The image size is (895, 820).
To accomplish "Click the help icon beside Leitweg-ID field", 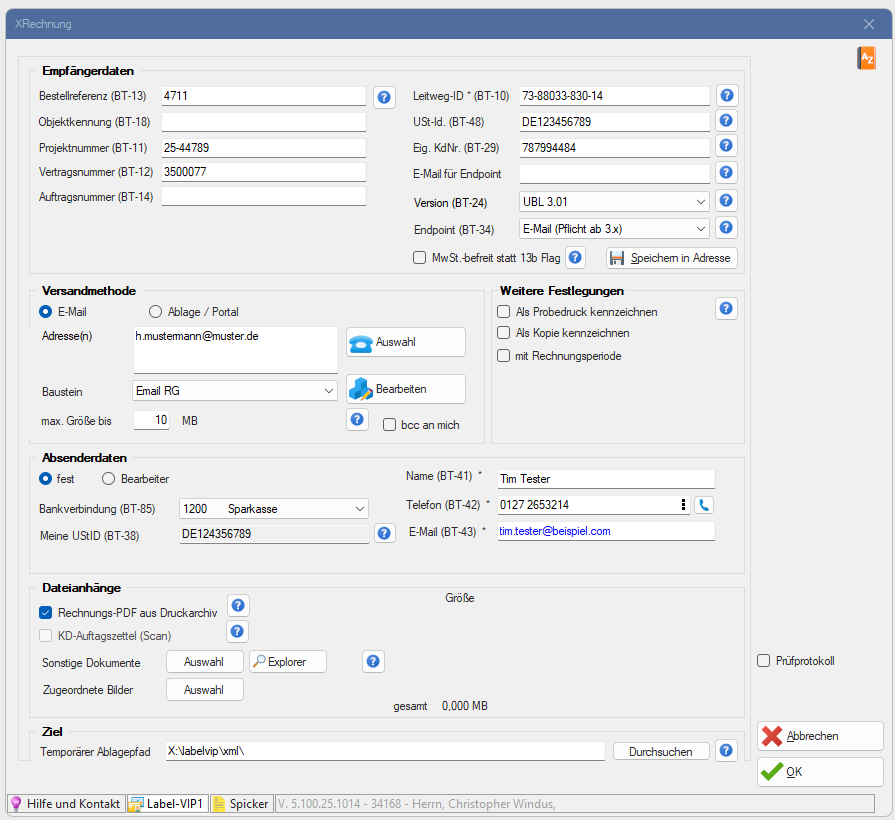I will [727, 96].
